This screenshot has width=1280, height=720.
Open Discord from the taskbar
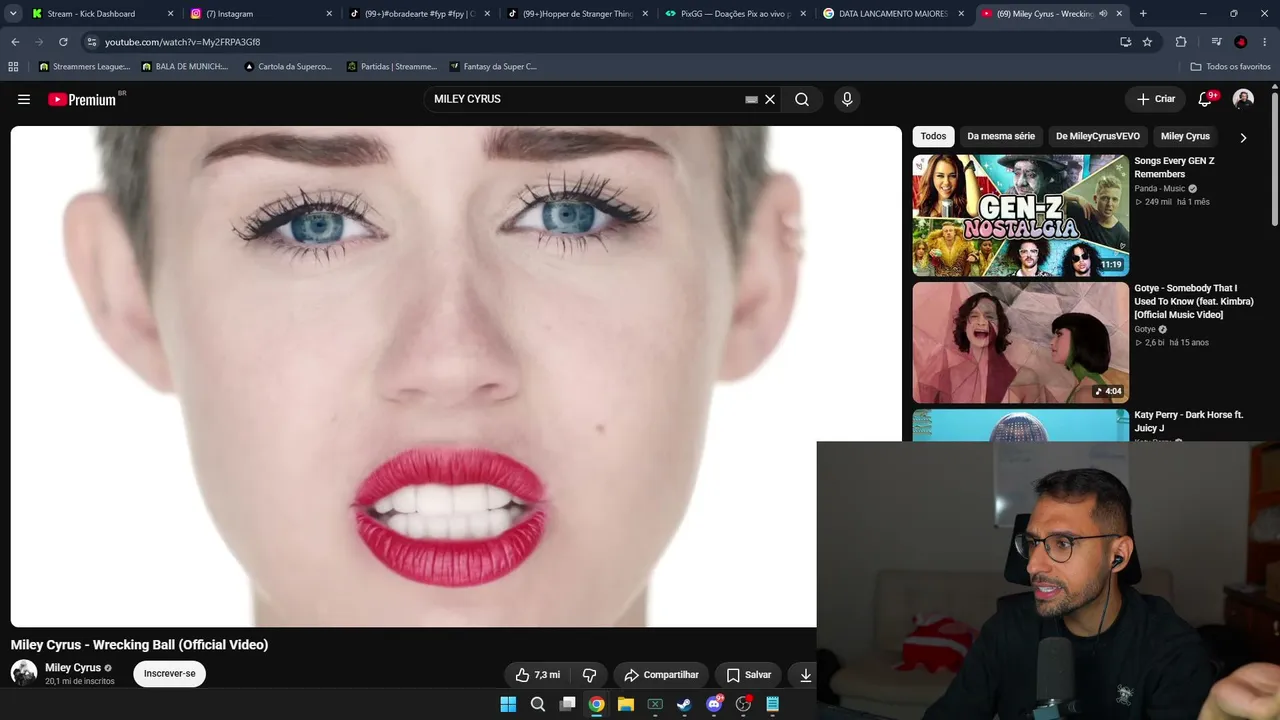(714, 704)
